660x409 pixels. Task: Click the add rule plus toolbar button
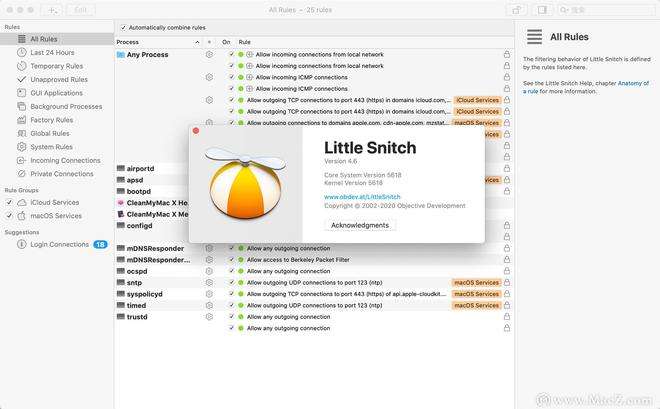pos(52,10)
